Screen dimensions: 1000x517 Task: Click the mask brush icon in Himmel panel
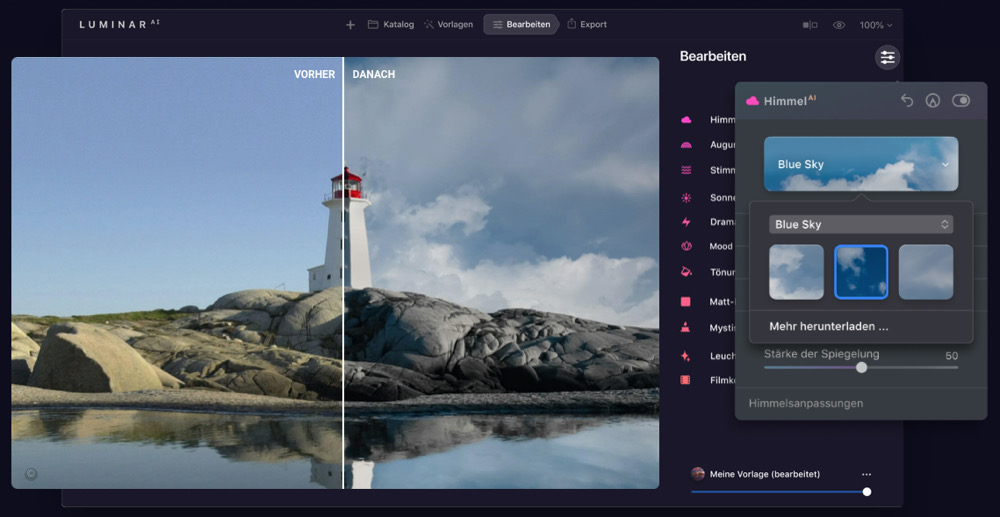tap(933, 101)
